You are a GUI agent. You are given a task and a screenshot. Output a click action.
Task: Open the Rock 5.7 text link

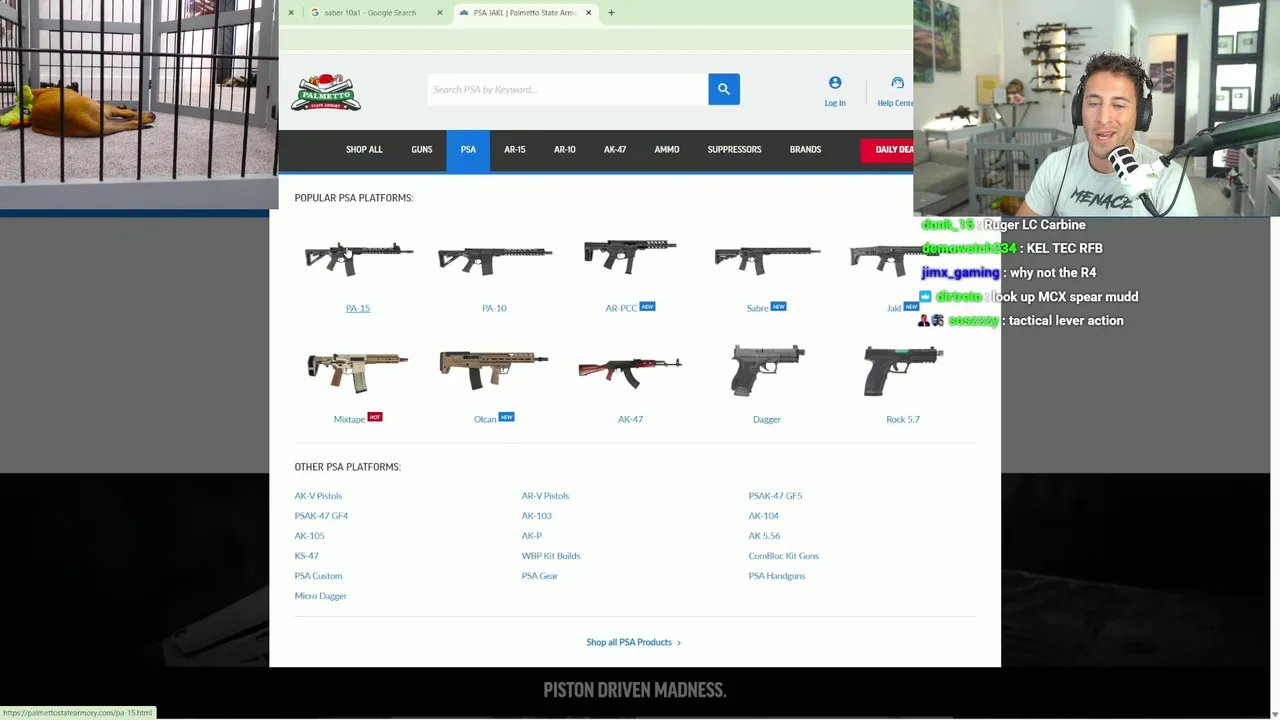click(x=903, y=419)
